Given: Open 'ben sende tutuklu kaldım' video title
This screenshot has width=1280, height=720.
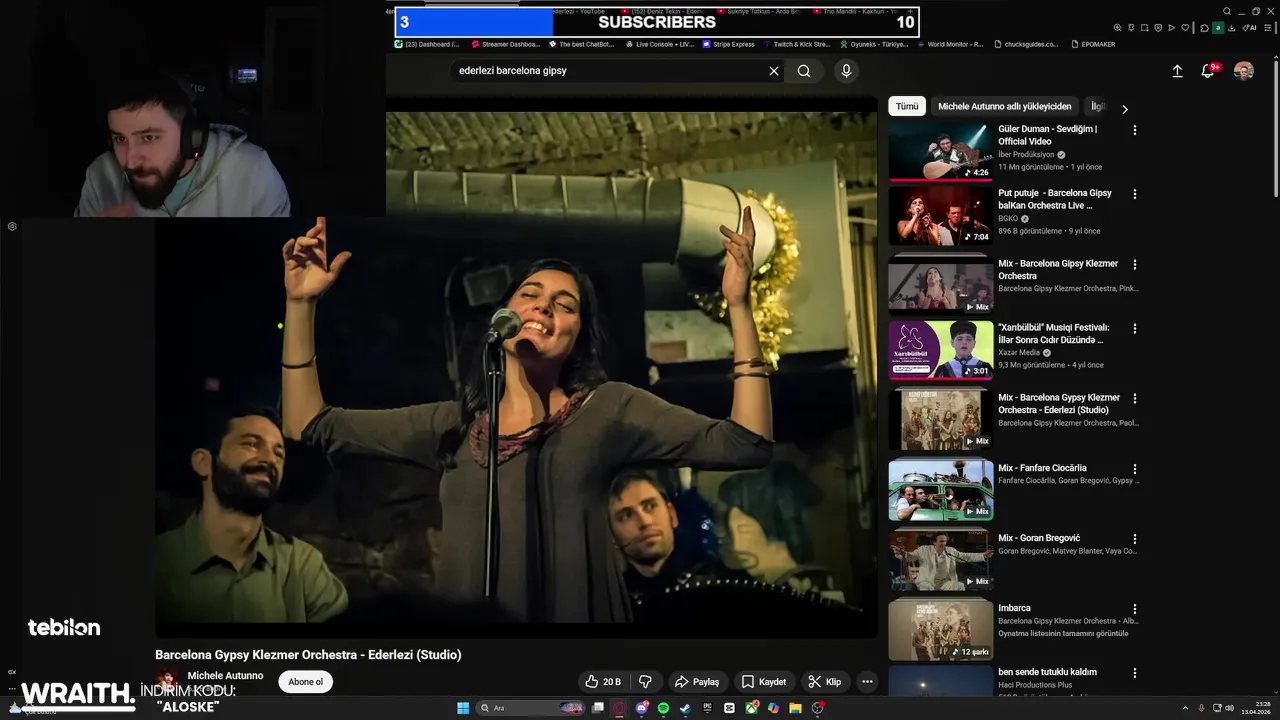Looking at the screenshot, I should click(1047, 672).
